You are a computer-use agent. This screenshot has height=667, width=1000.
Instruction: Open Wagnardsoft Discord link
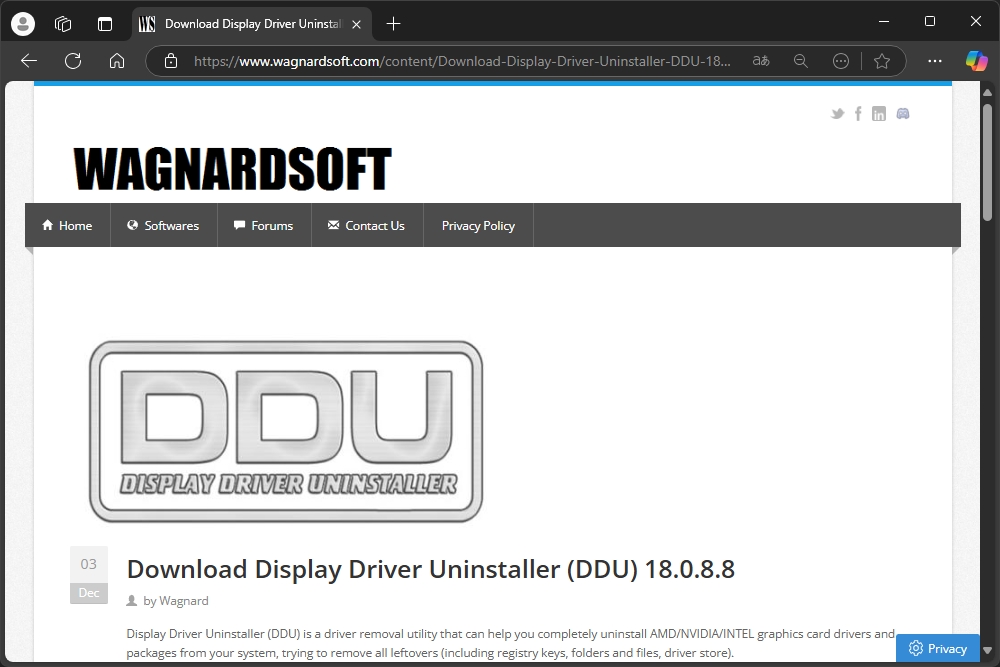[903, 114]
